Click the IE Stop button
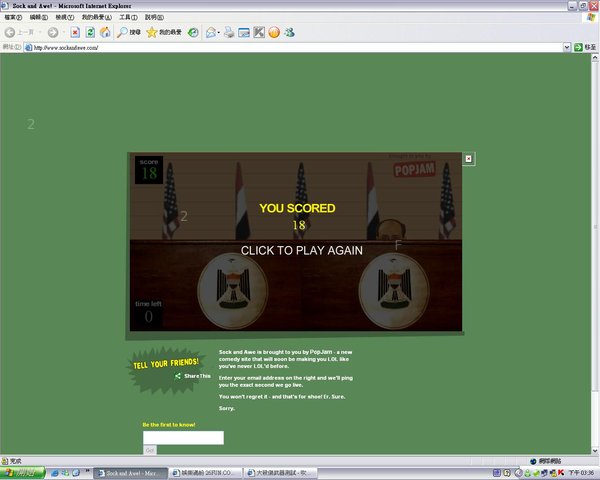 (75, 32)
